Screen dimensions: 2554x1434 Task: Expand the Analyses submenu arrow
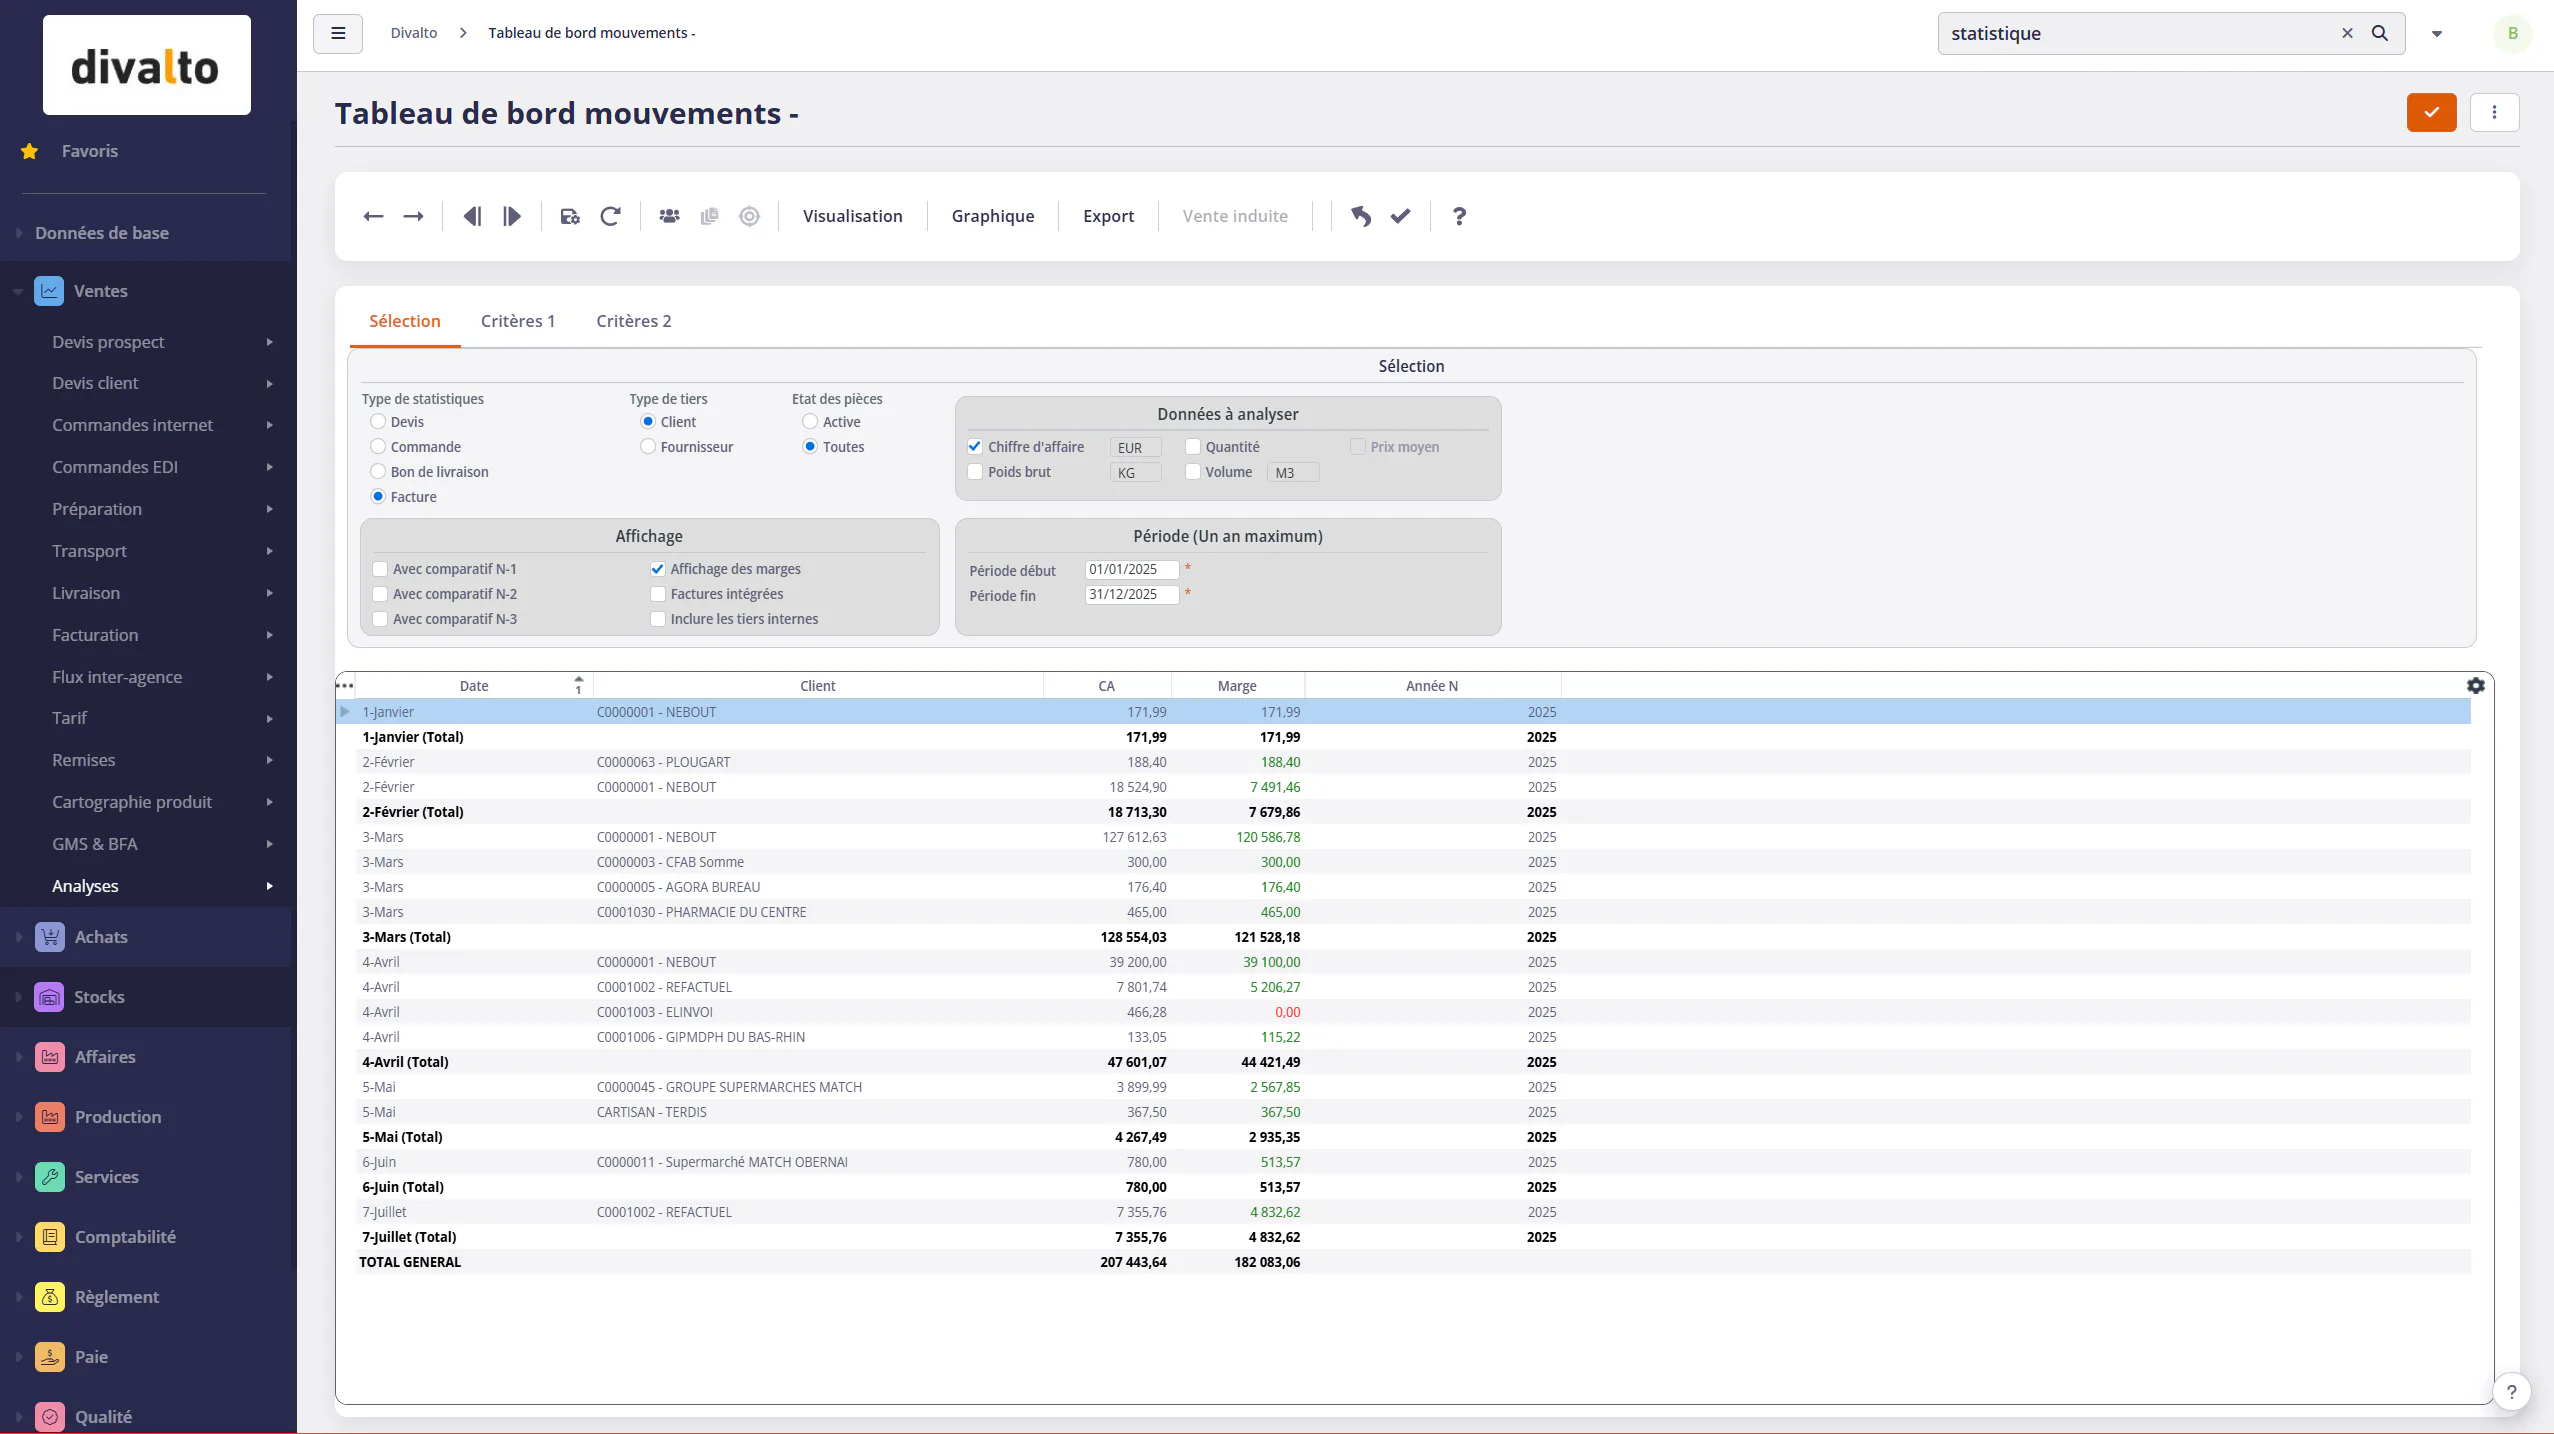pyautogui.click(x=268, y=886)
